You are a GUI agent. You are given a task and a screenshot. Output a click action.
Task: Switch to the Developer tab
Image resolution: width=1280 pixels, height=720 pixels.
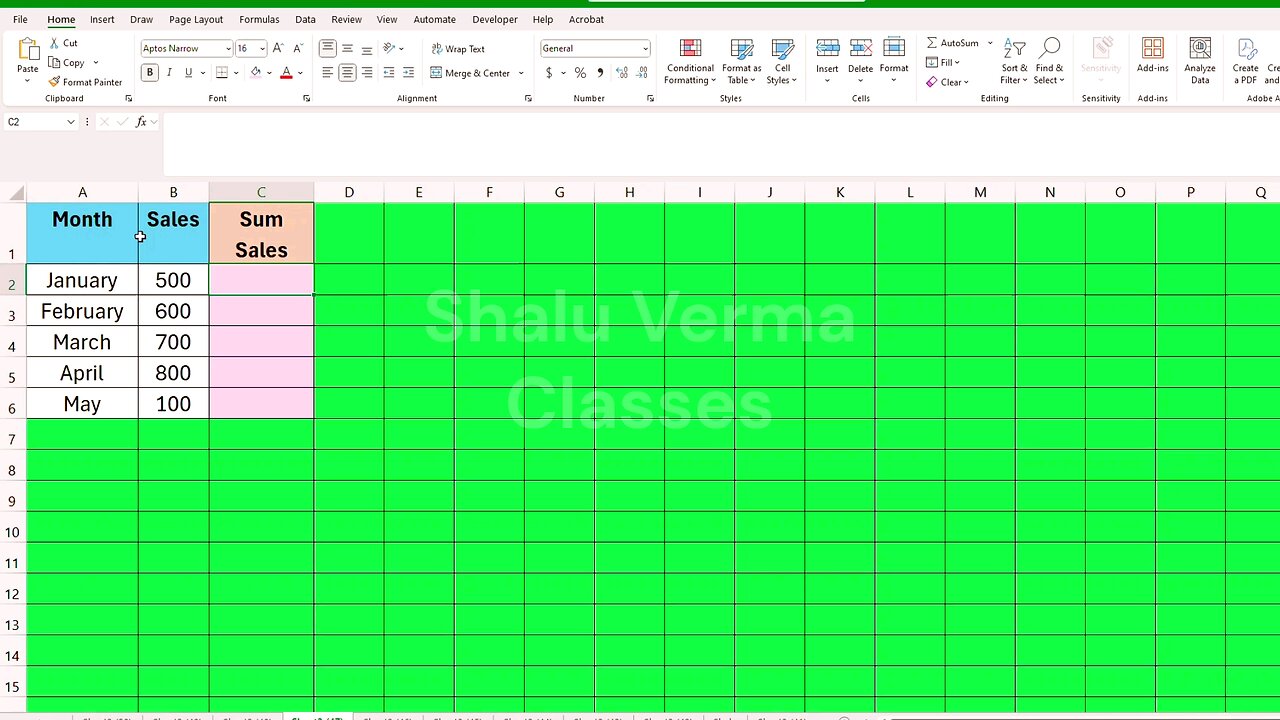click(495, 19)
